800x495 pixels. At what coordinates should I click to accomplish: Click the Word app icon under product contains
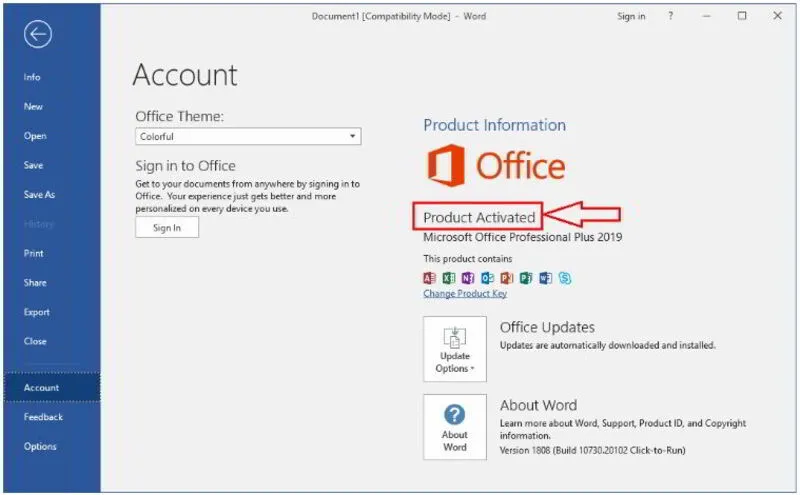click(x=545, y=278)
